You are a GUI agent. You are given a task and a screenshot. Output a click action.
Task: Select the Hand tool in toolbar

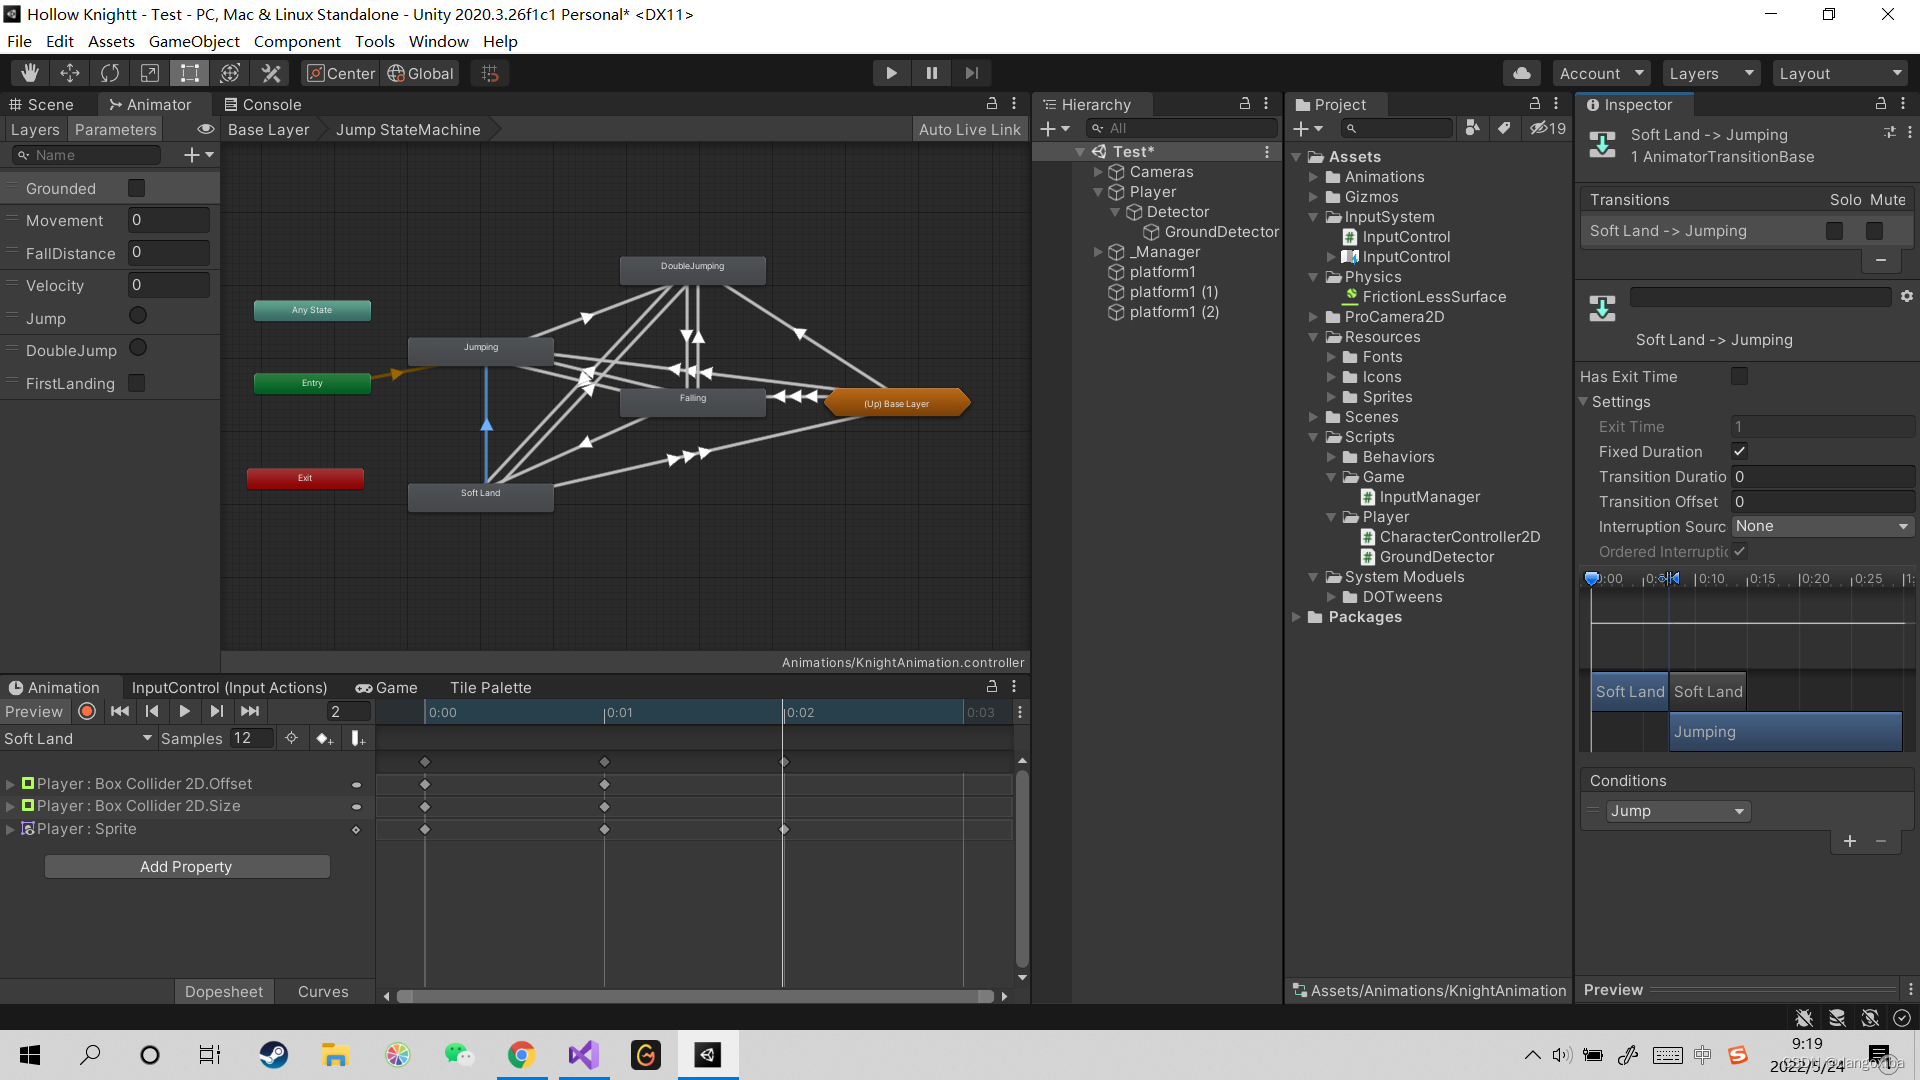[x=30, y=73]
